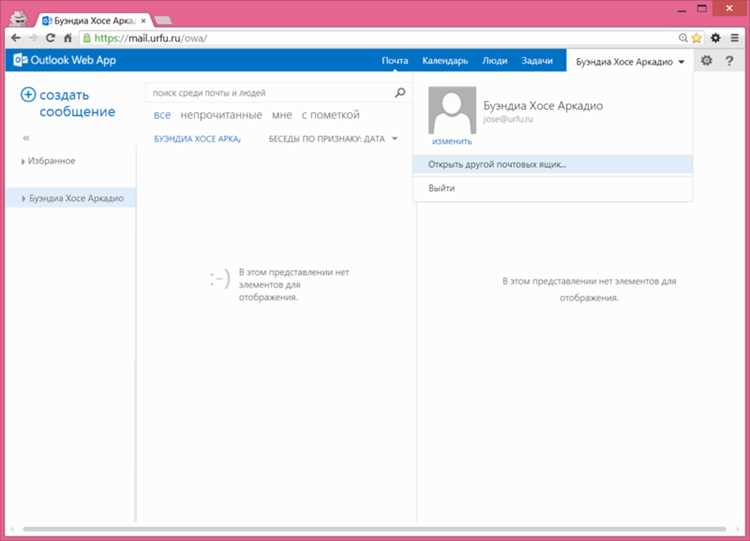This screenshot has height=541, width=750.
Task: Expand the Буэндиа Хосе Аркадио mailbox tree
Action: click(x=23, y=198)
